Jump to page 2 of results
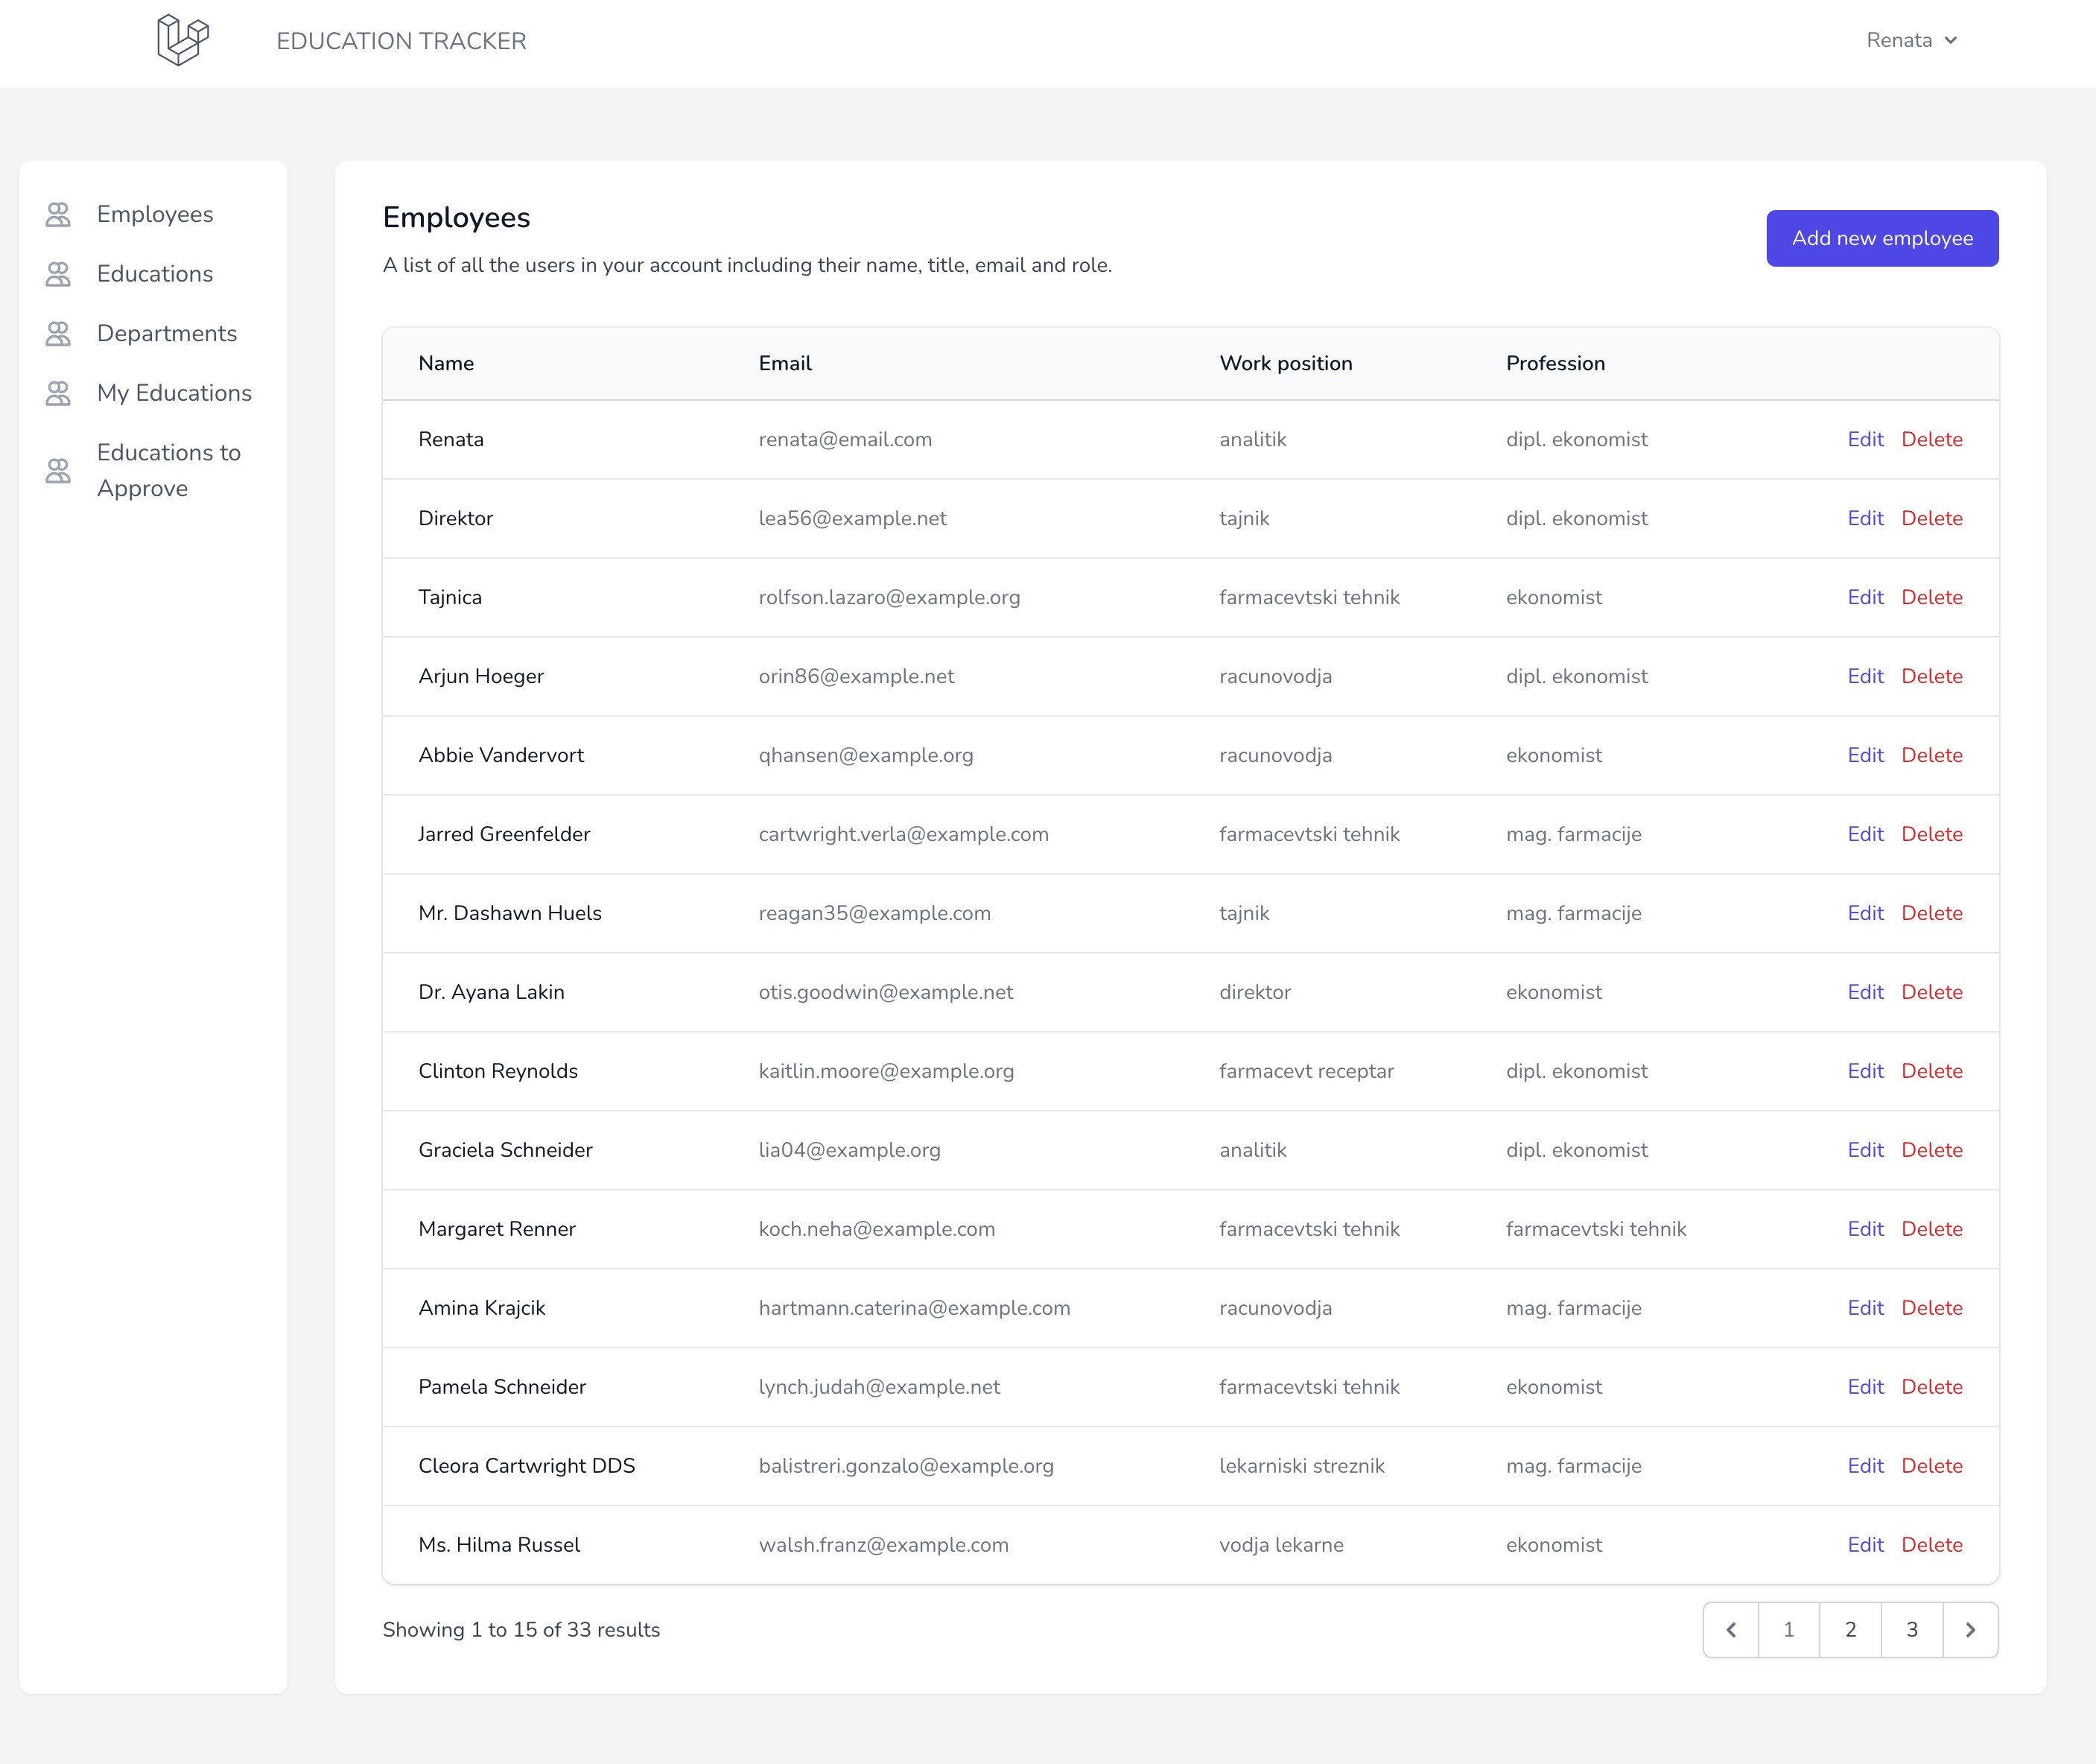This screenshot has width=2096, height=1764. tap(1851, 1629)
